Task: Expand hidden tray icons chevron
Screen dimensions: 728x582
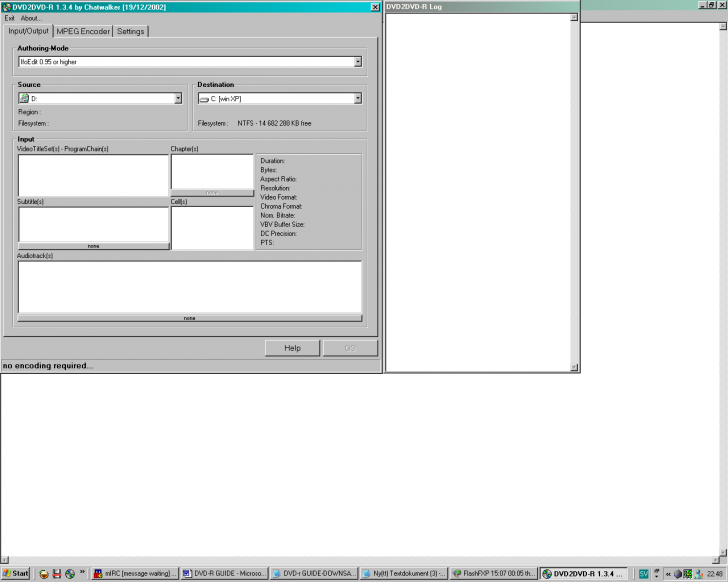Action: tap(668, 574)
